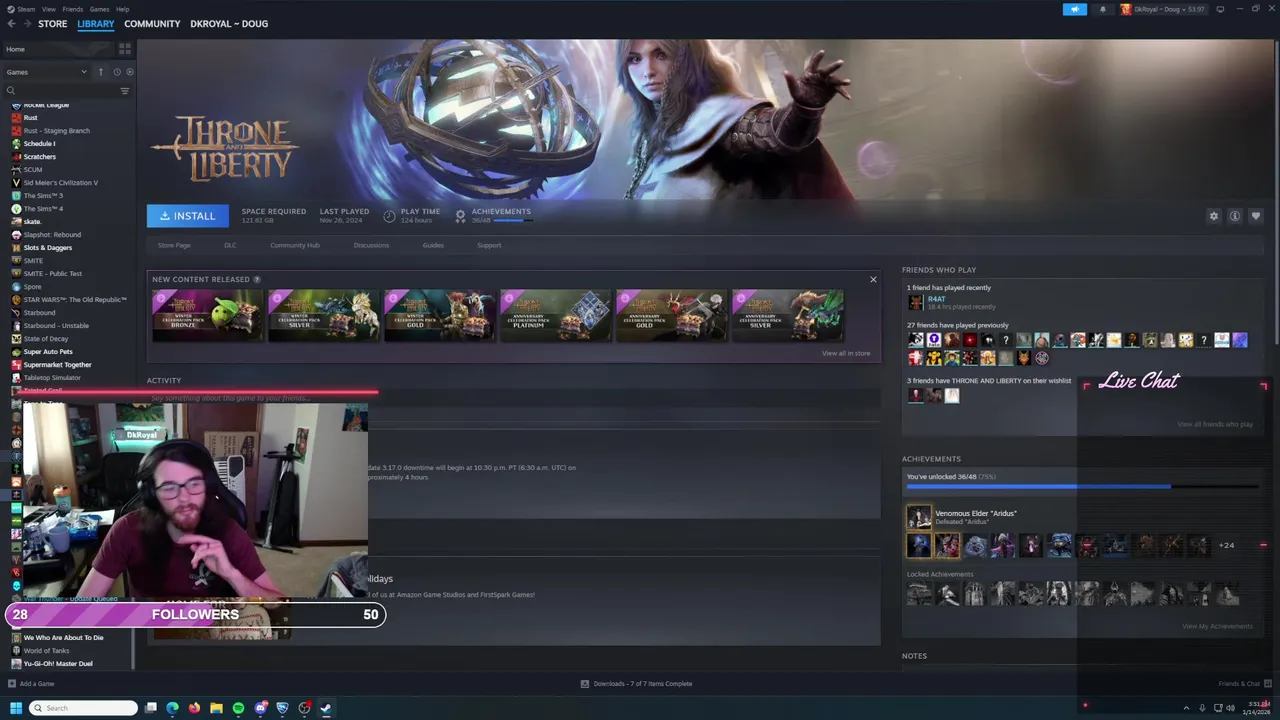1280x720 pixels.
Task: Open Windows Start menu
Action: tap(15, 708)
